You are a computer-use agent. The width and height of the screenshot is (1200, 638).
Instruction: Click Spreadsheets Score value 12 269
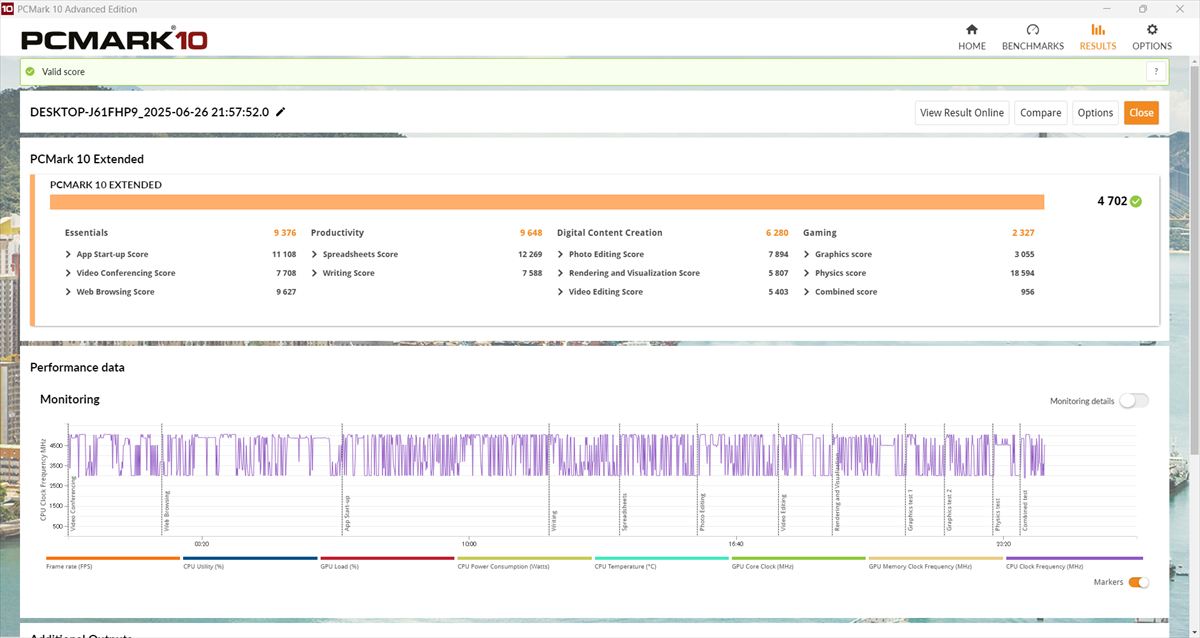530,254
